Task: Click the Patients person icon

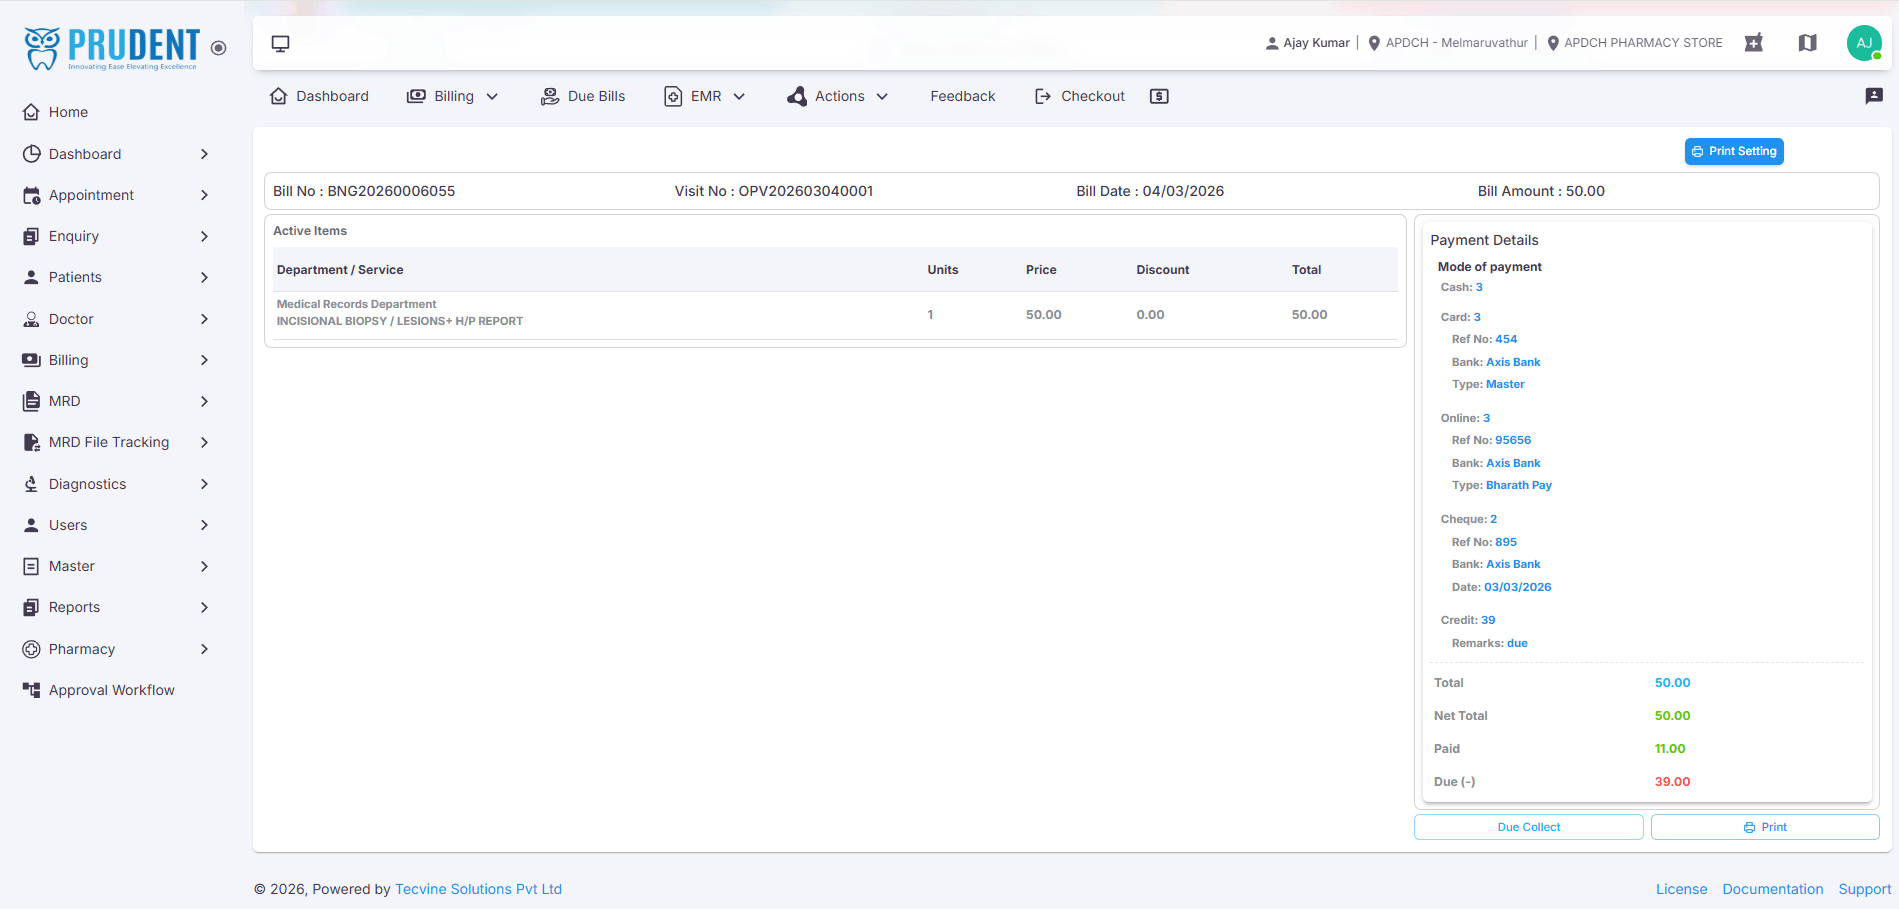Action: [x=32, y=277]
